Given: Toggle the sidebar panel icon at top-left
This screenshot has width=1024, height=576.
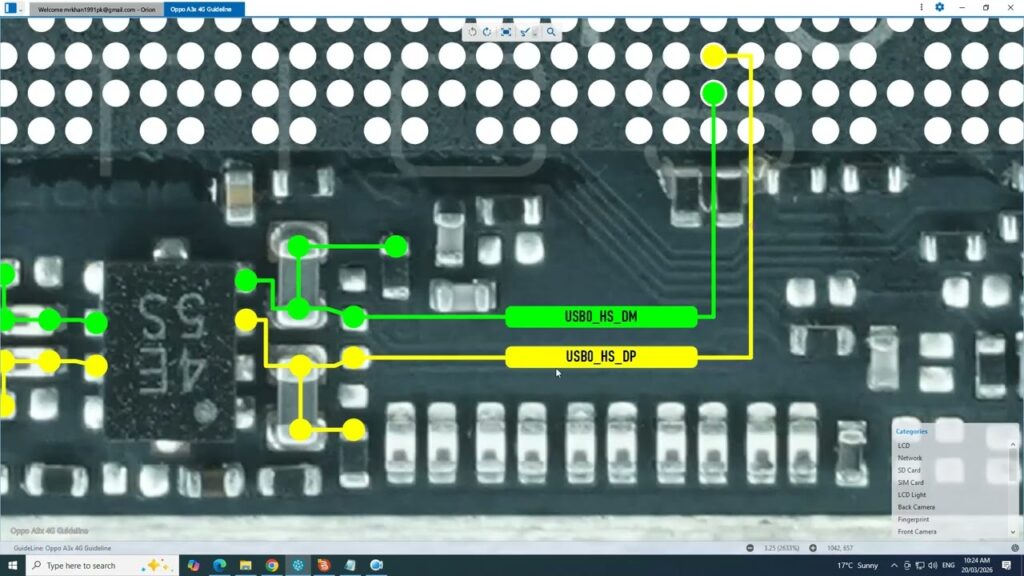Looking at the screenshot, I should point(10,8).
